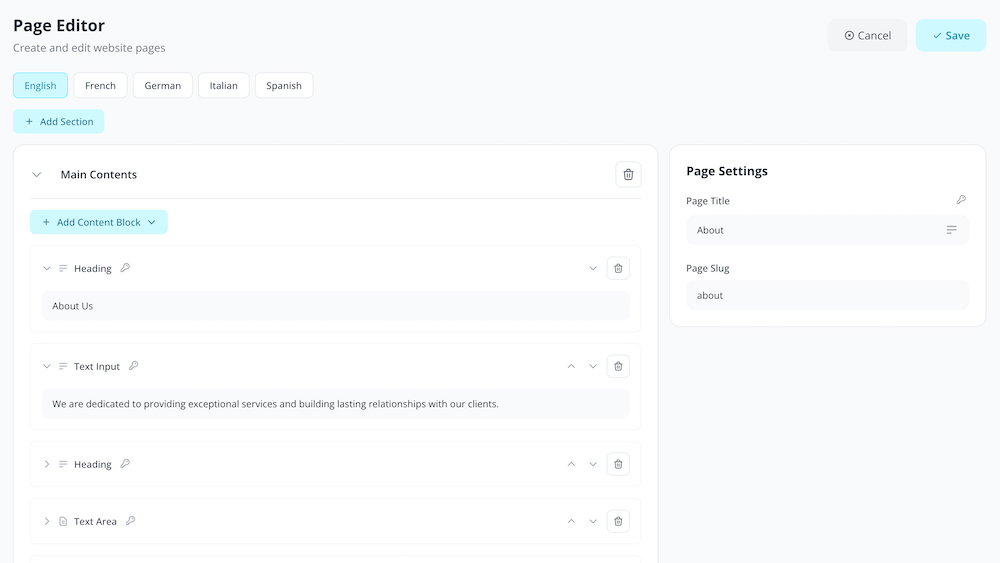Click the Main Contents section title

click(x=99, y=175)
